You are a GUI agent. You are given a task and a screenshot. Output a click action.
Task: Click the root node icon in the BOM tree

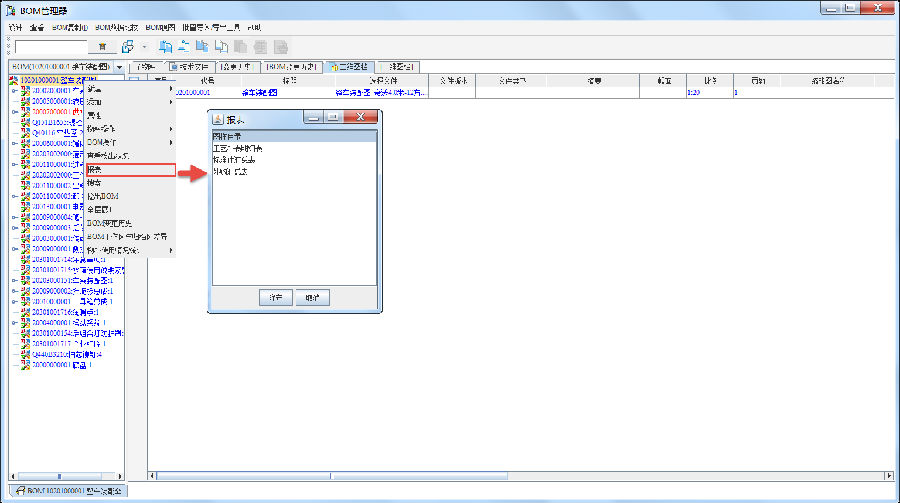coord(13,79)
